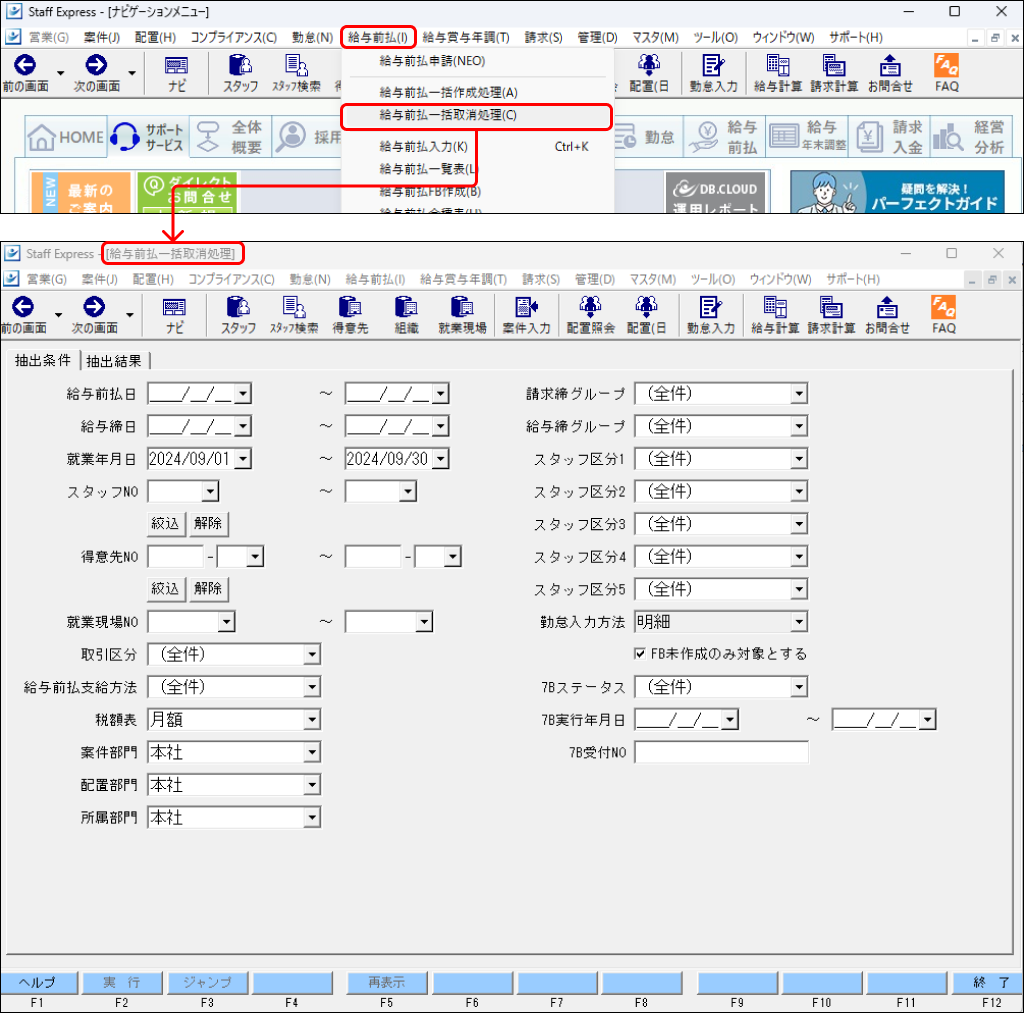This screenshot has height=1013, width=1024.
Task: Expand スタッフ区分1 dropdown
Action: 799,459
